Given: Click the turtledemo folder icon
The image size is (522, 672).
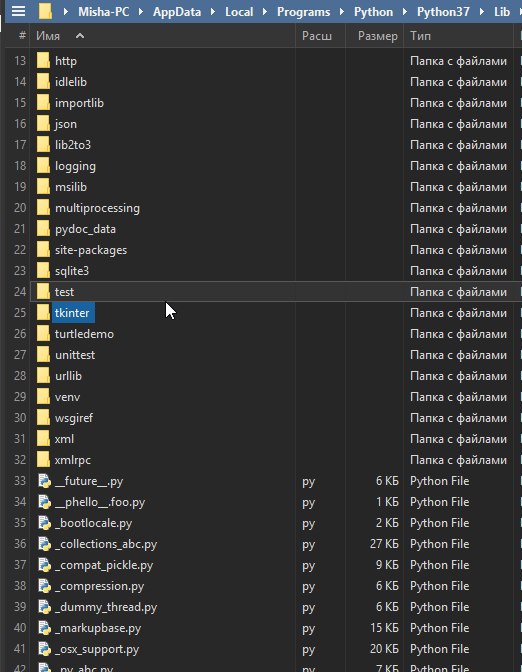Looking at the screenshot, I should pos(43,334).
